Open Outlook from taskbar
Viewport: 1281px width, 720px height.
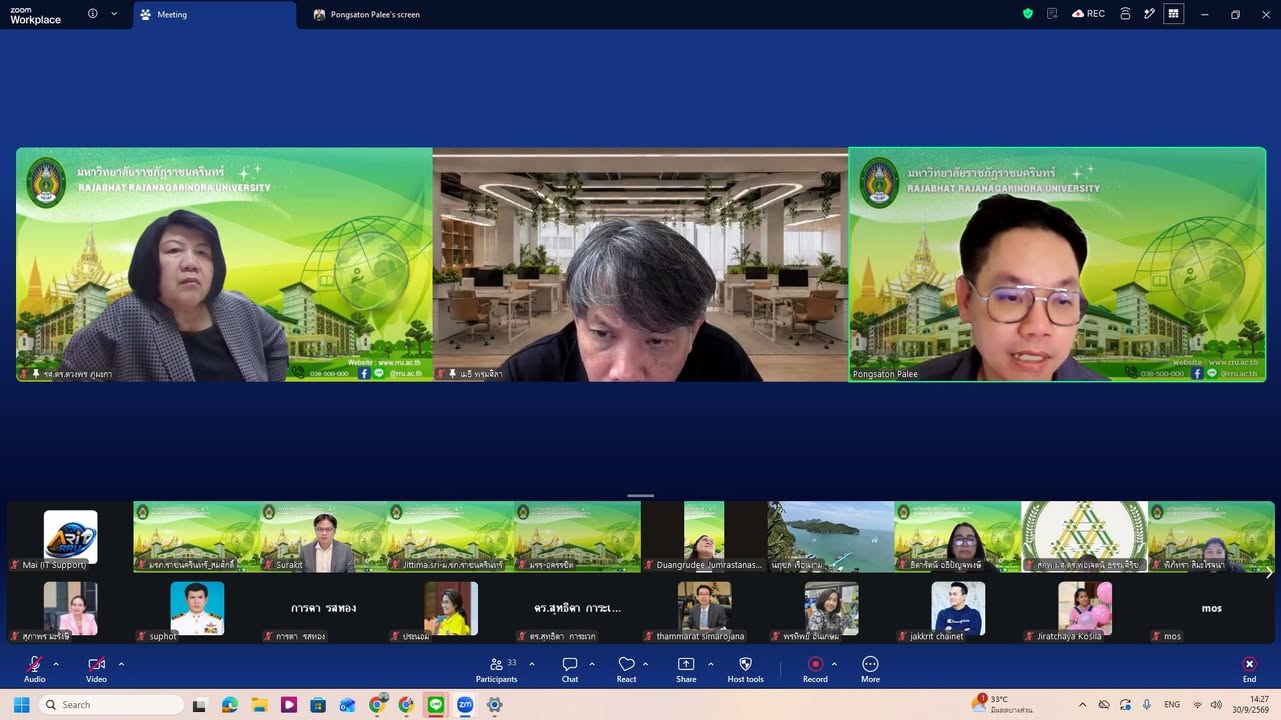click(347, 705)
